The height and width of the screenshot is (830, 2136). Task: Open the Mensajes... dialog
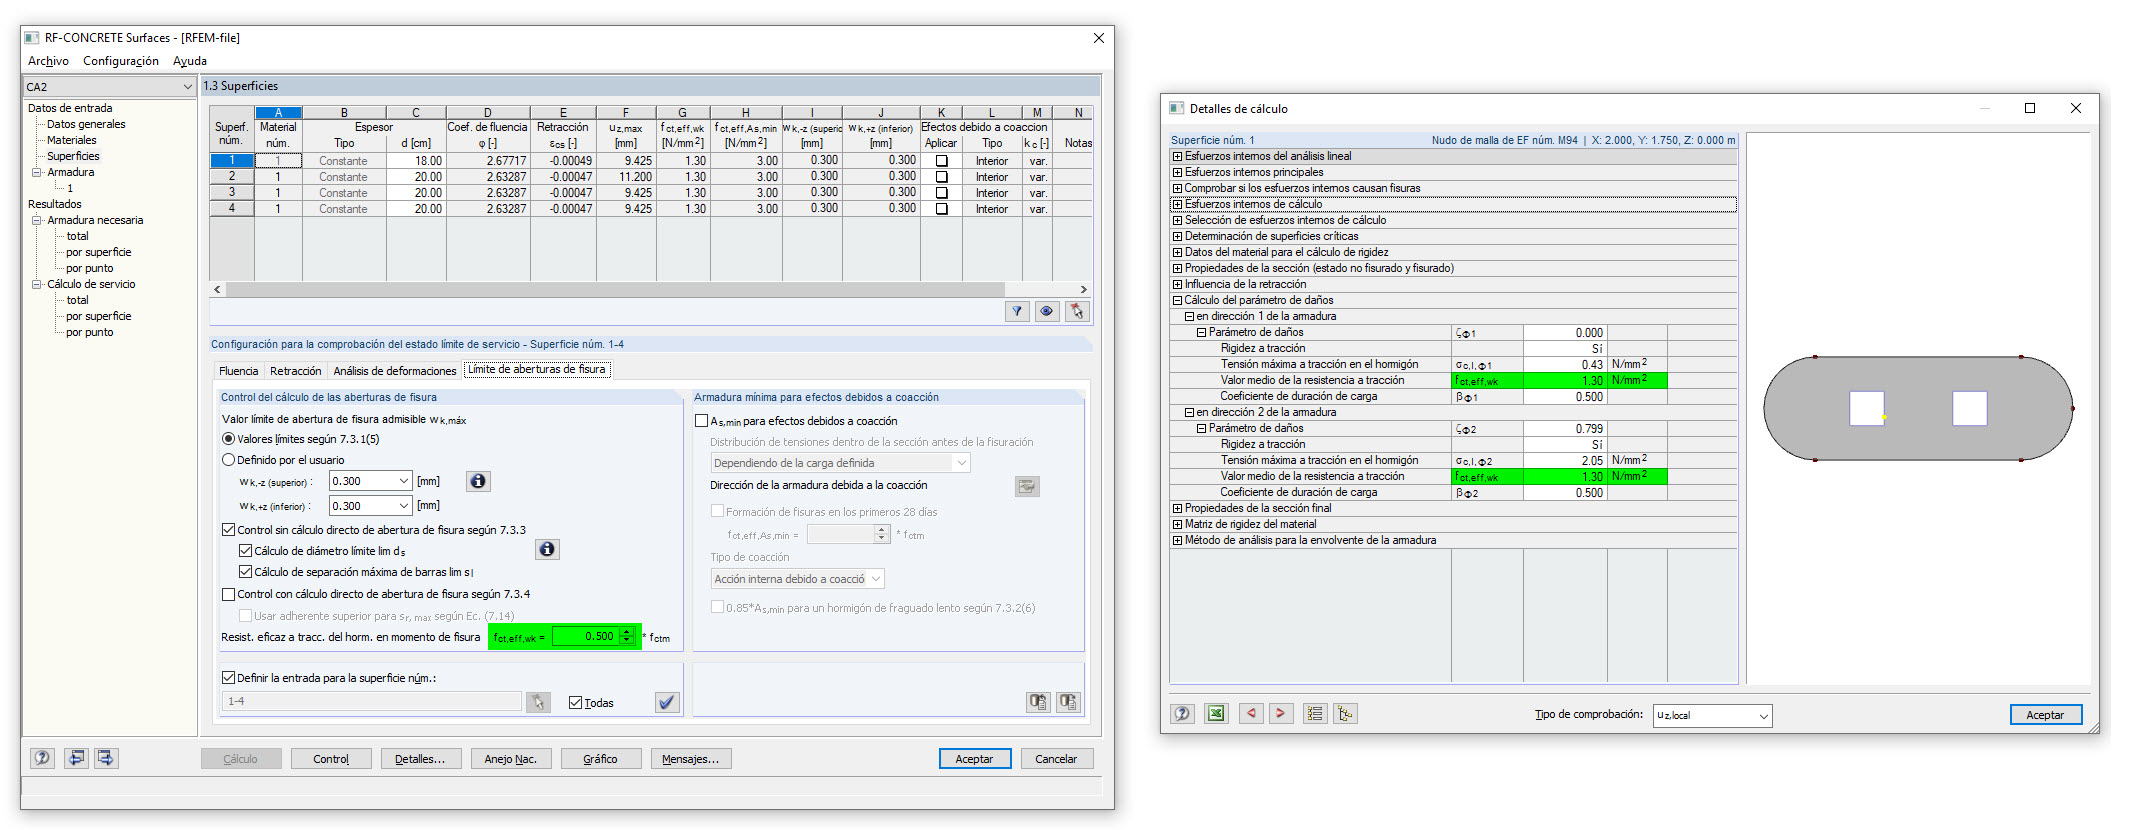click(691, 759)
